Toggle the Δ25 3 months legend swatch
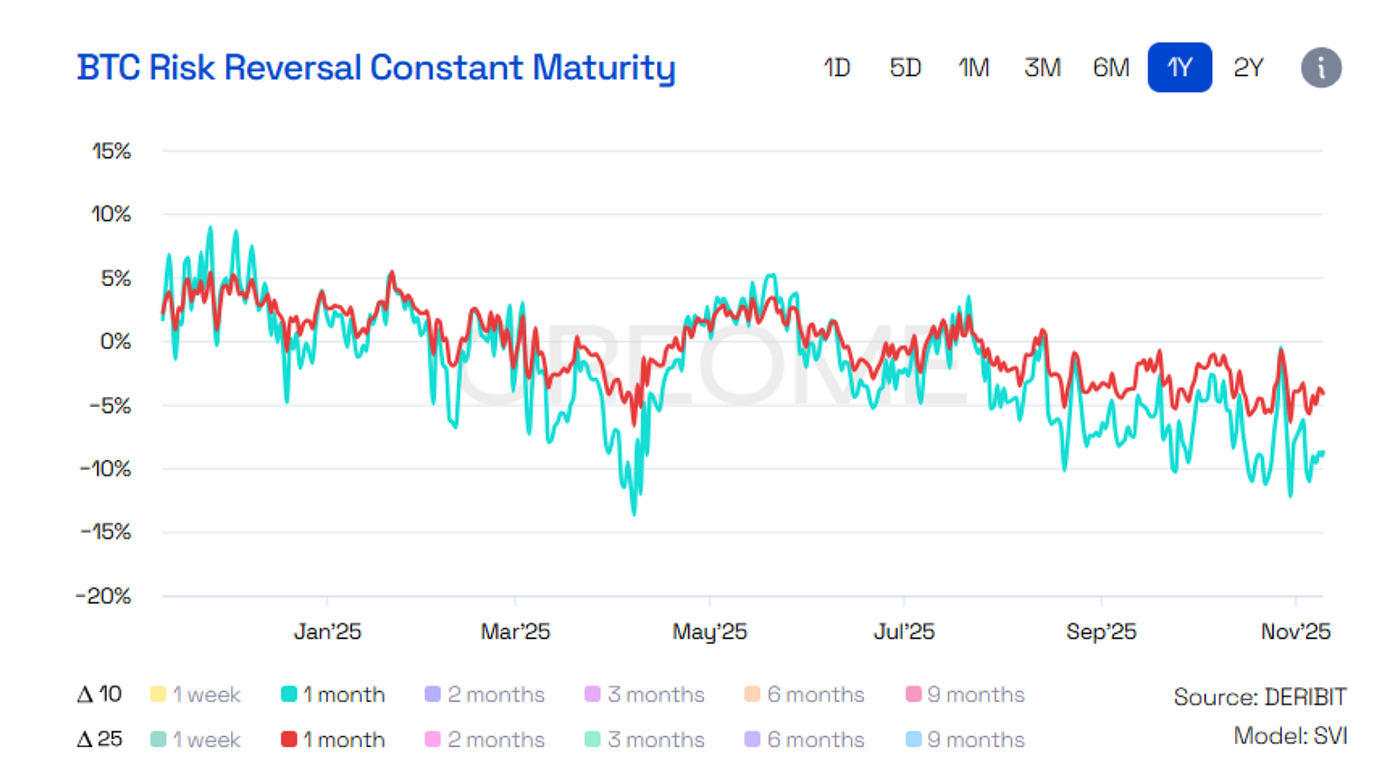1400x782 pixels. tap(592, 740)
